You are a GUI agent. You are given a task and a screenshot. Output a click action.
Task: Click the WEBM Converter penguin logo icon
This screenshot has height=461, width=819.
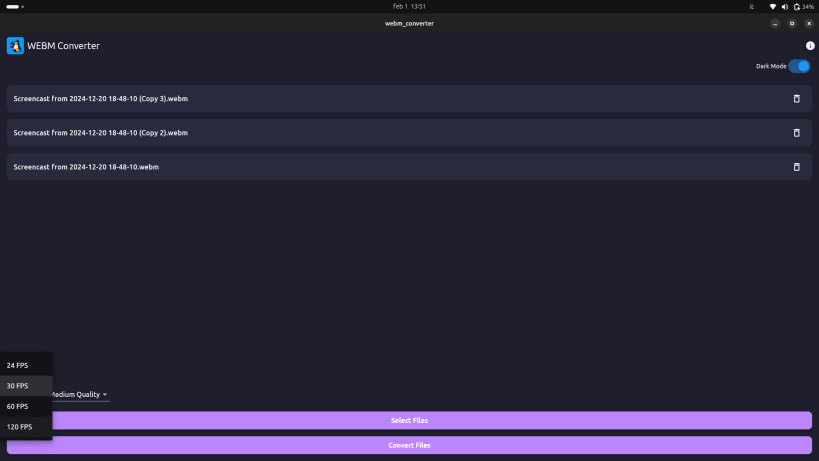coord(15,45)
